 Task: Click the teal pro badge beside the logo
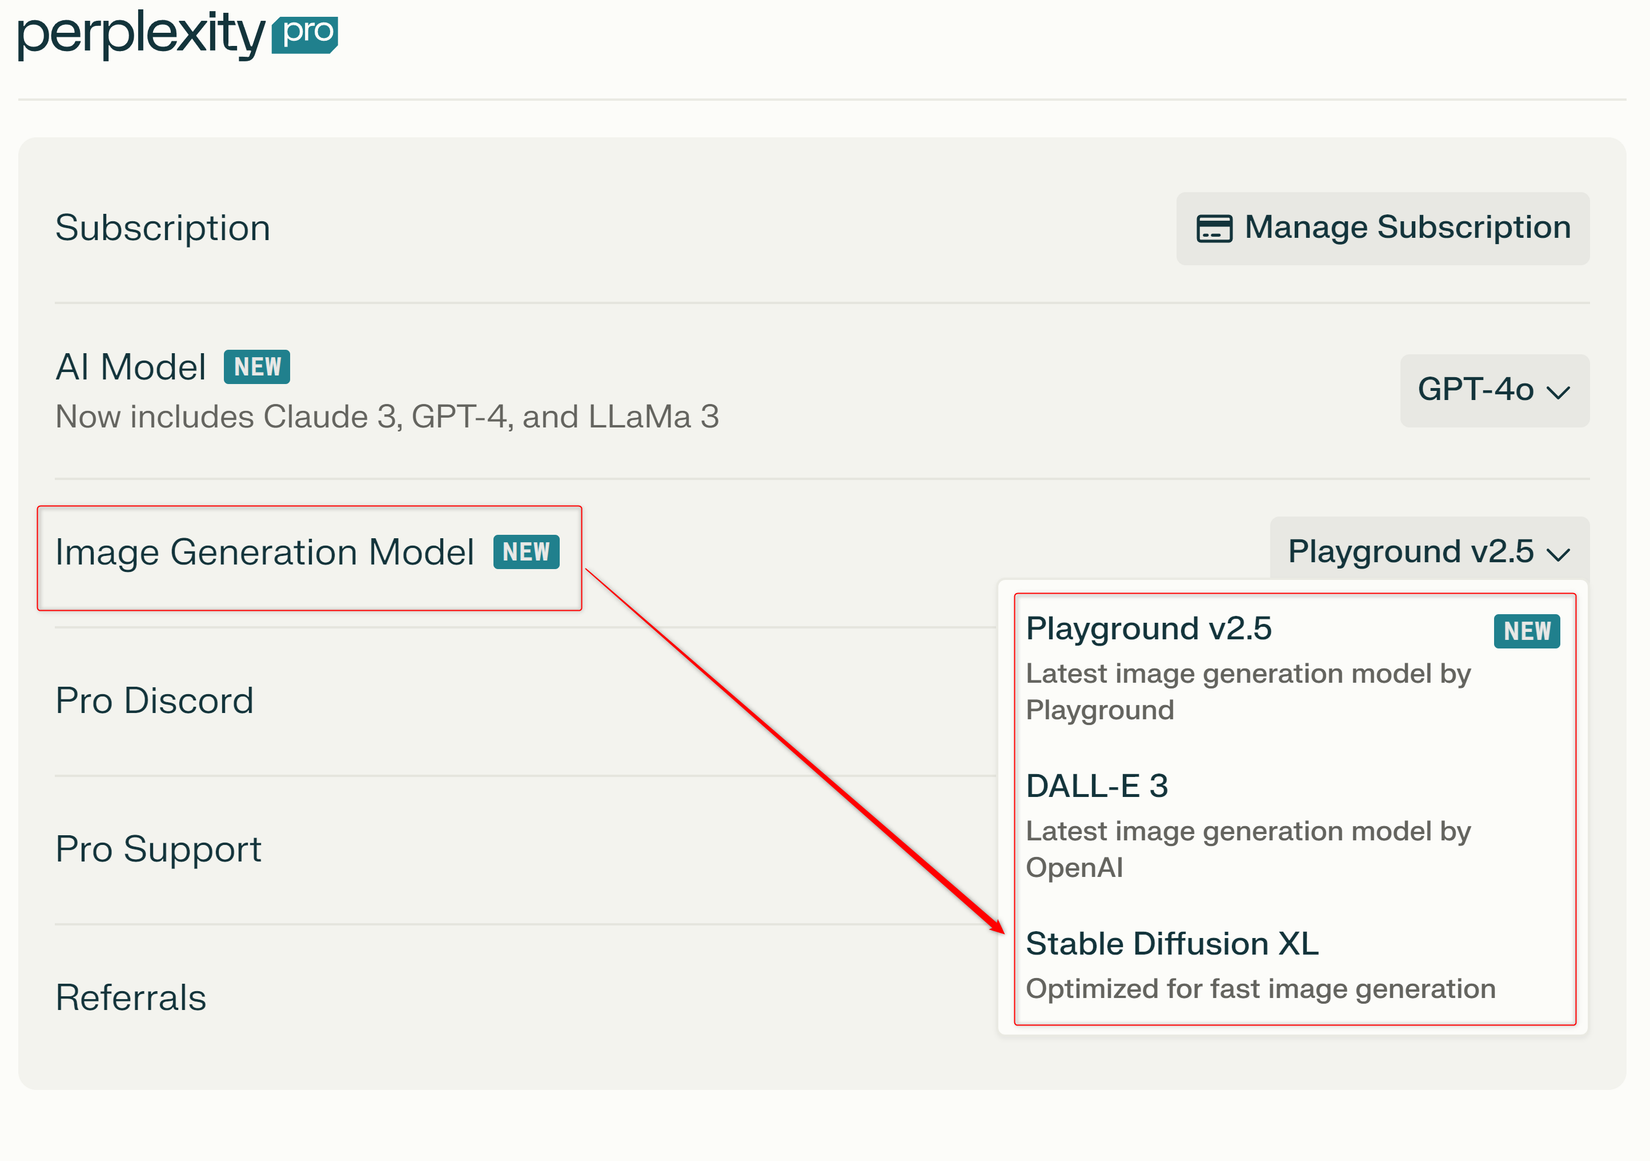pos(306,34)
